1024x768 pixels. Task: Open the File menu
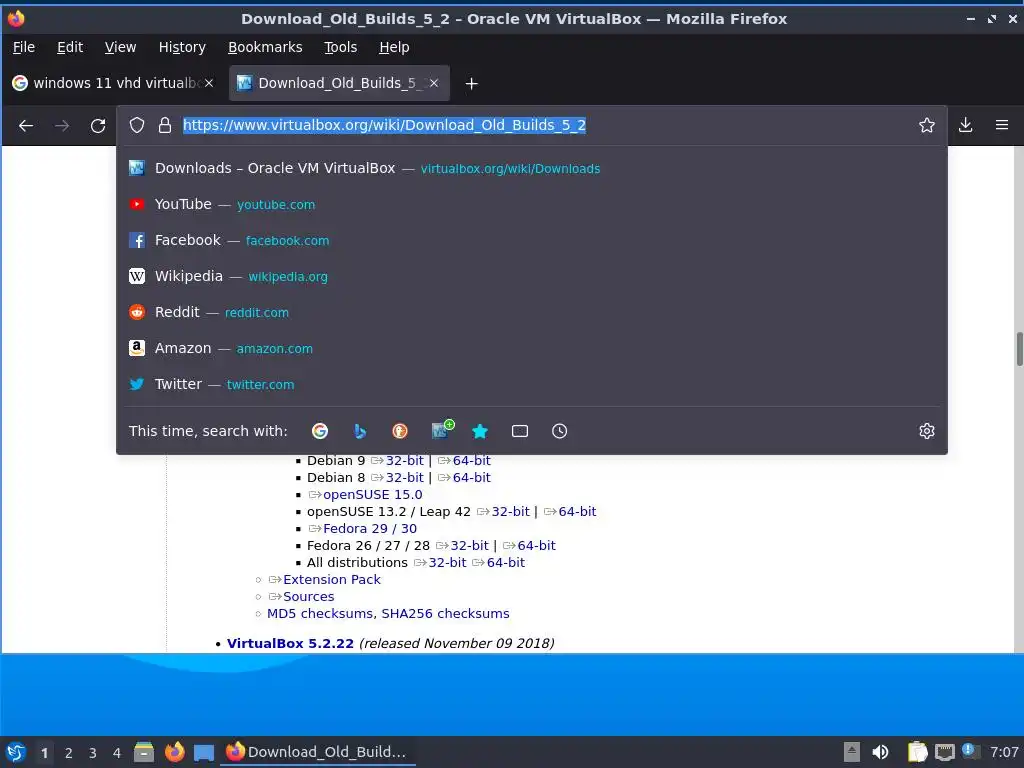click(24, 47)
